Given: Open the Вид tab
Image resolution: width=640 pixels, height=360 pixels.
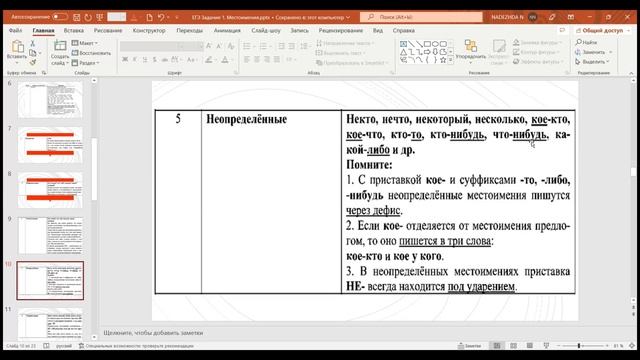Looking at the screenshot, I should (x=378, y=31).
